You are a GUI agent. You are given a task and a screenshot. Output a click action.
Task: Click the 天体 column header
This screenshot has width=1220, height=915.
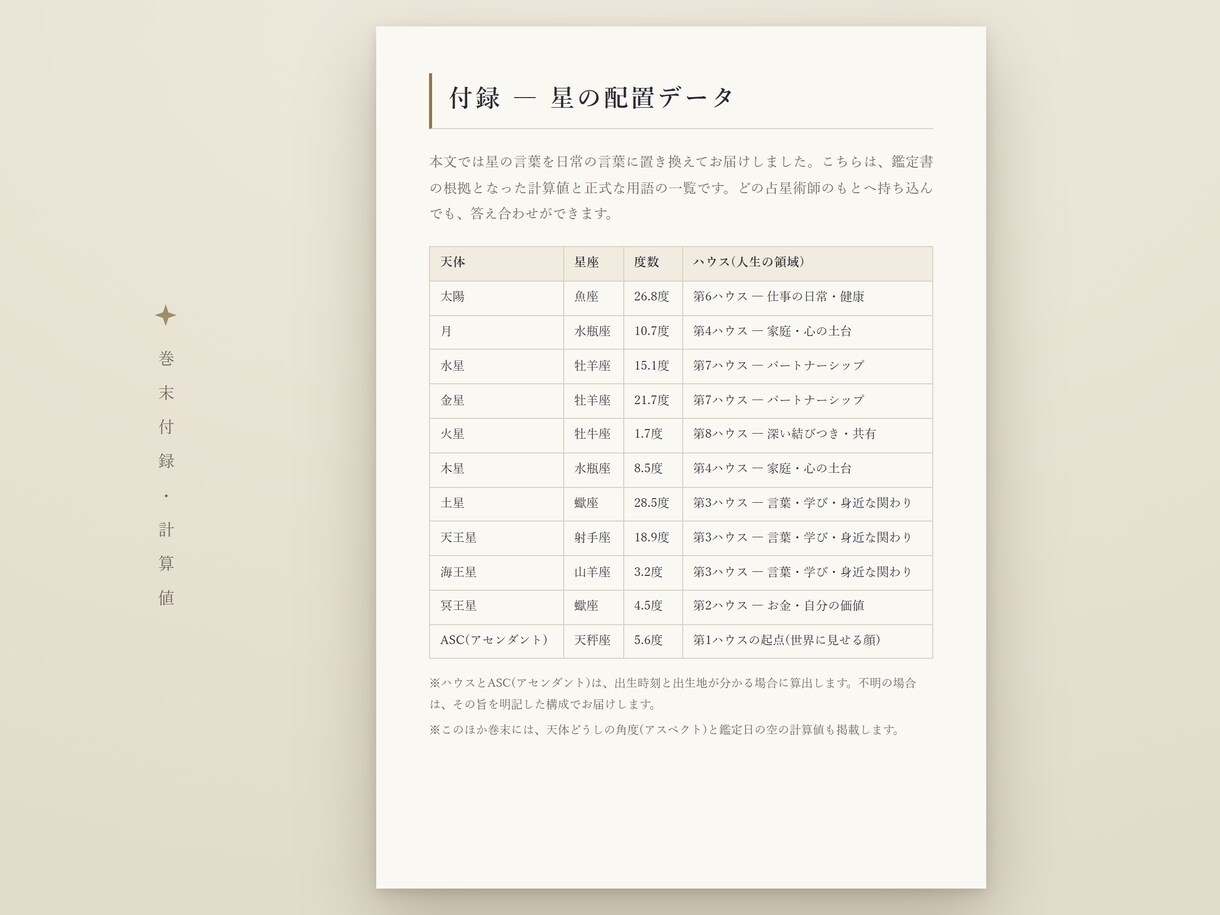point(496,263)
